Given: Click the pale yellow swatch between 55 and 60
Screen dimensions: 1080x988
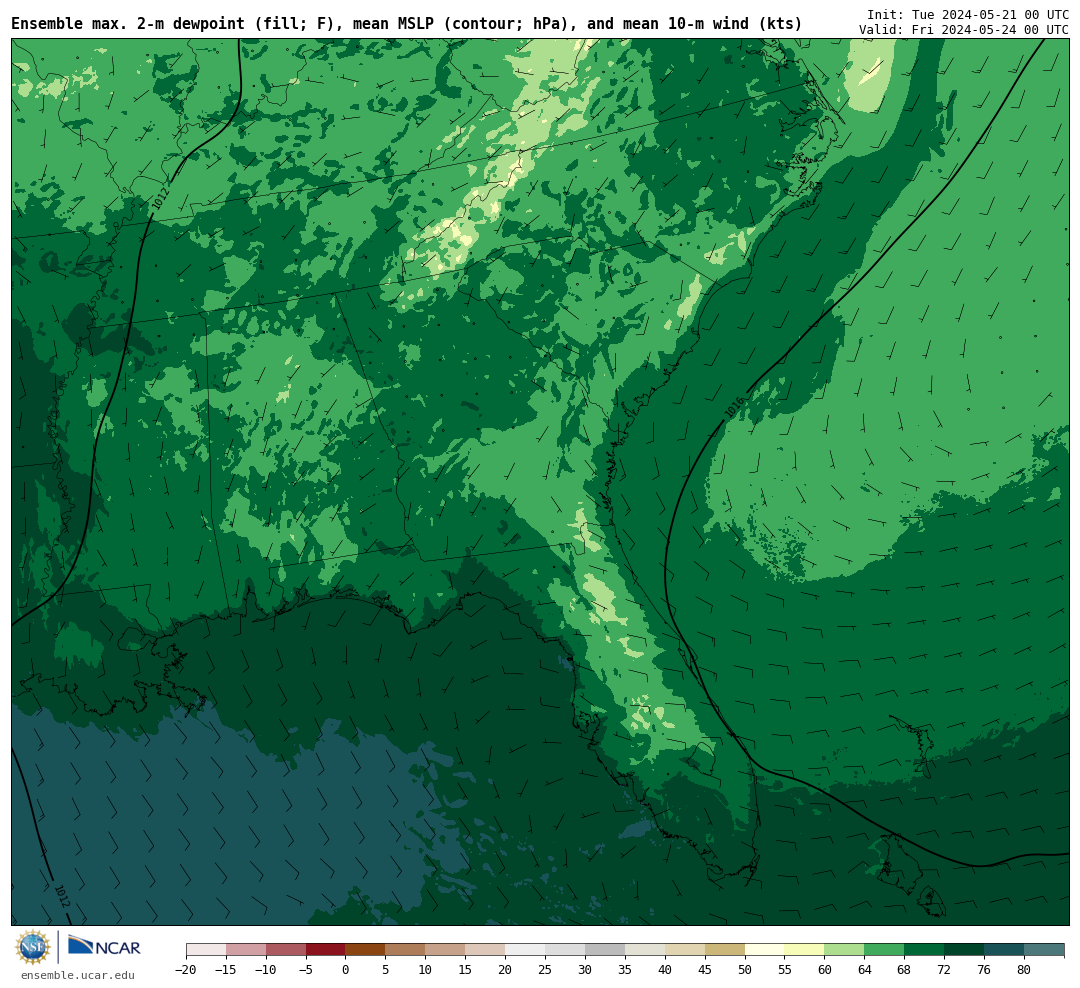Looking at the screenshot, I should 804,950.
